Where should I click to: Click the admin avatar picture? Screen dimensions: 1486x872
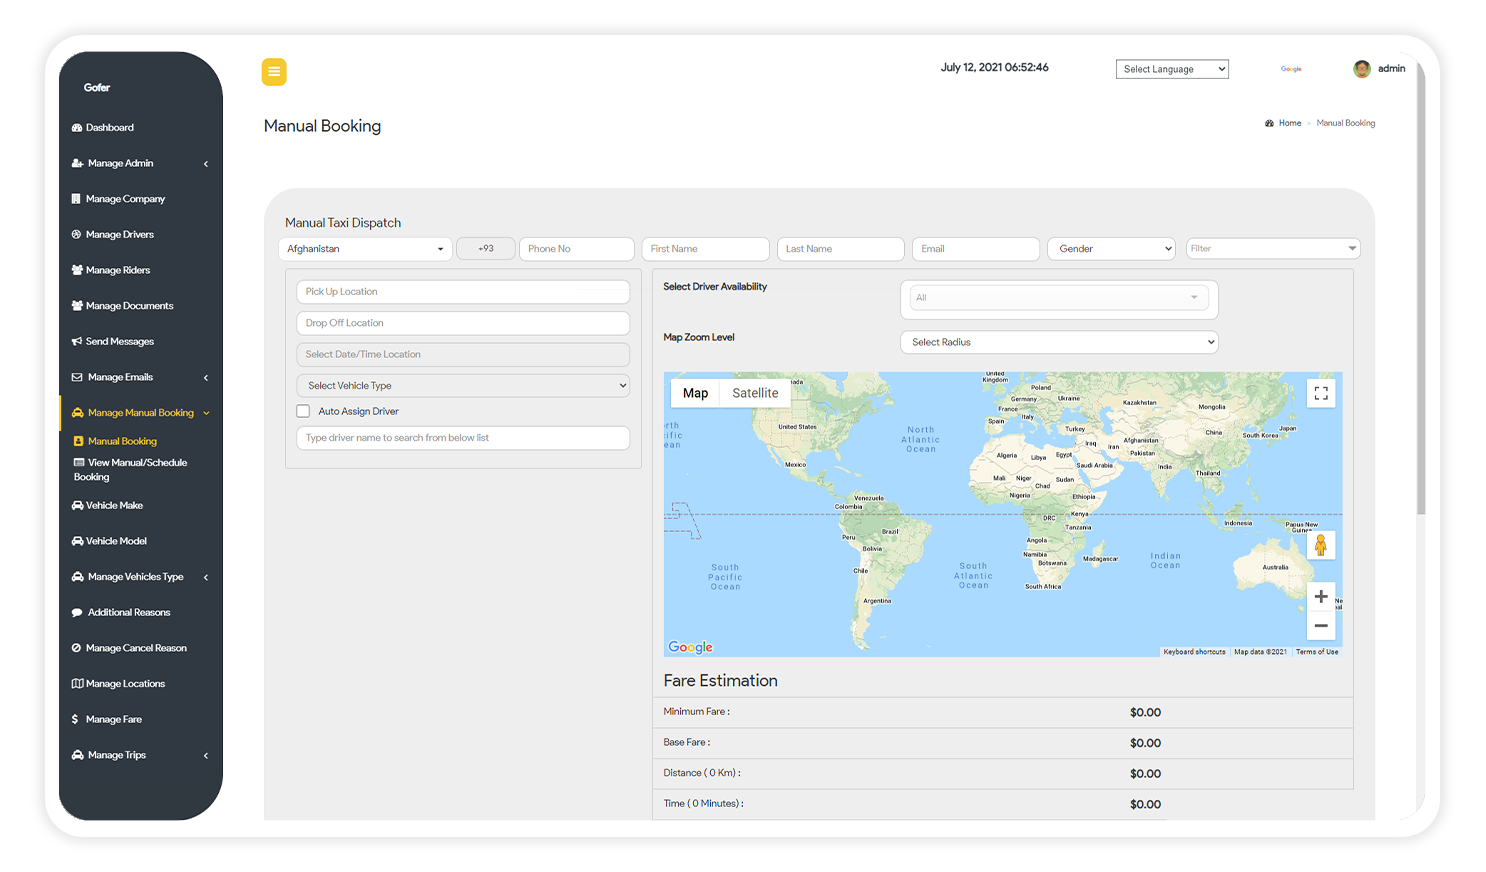pos(1362,69)
